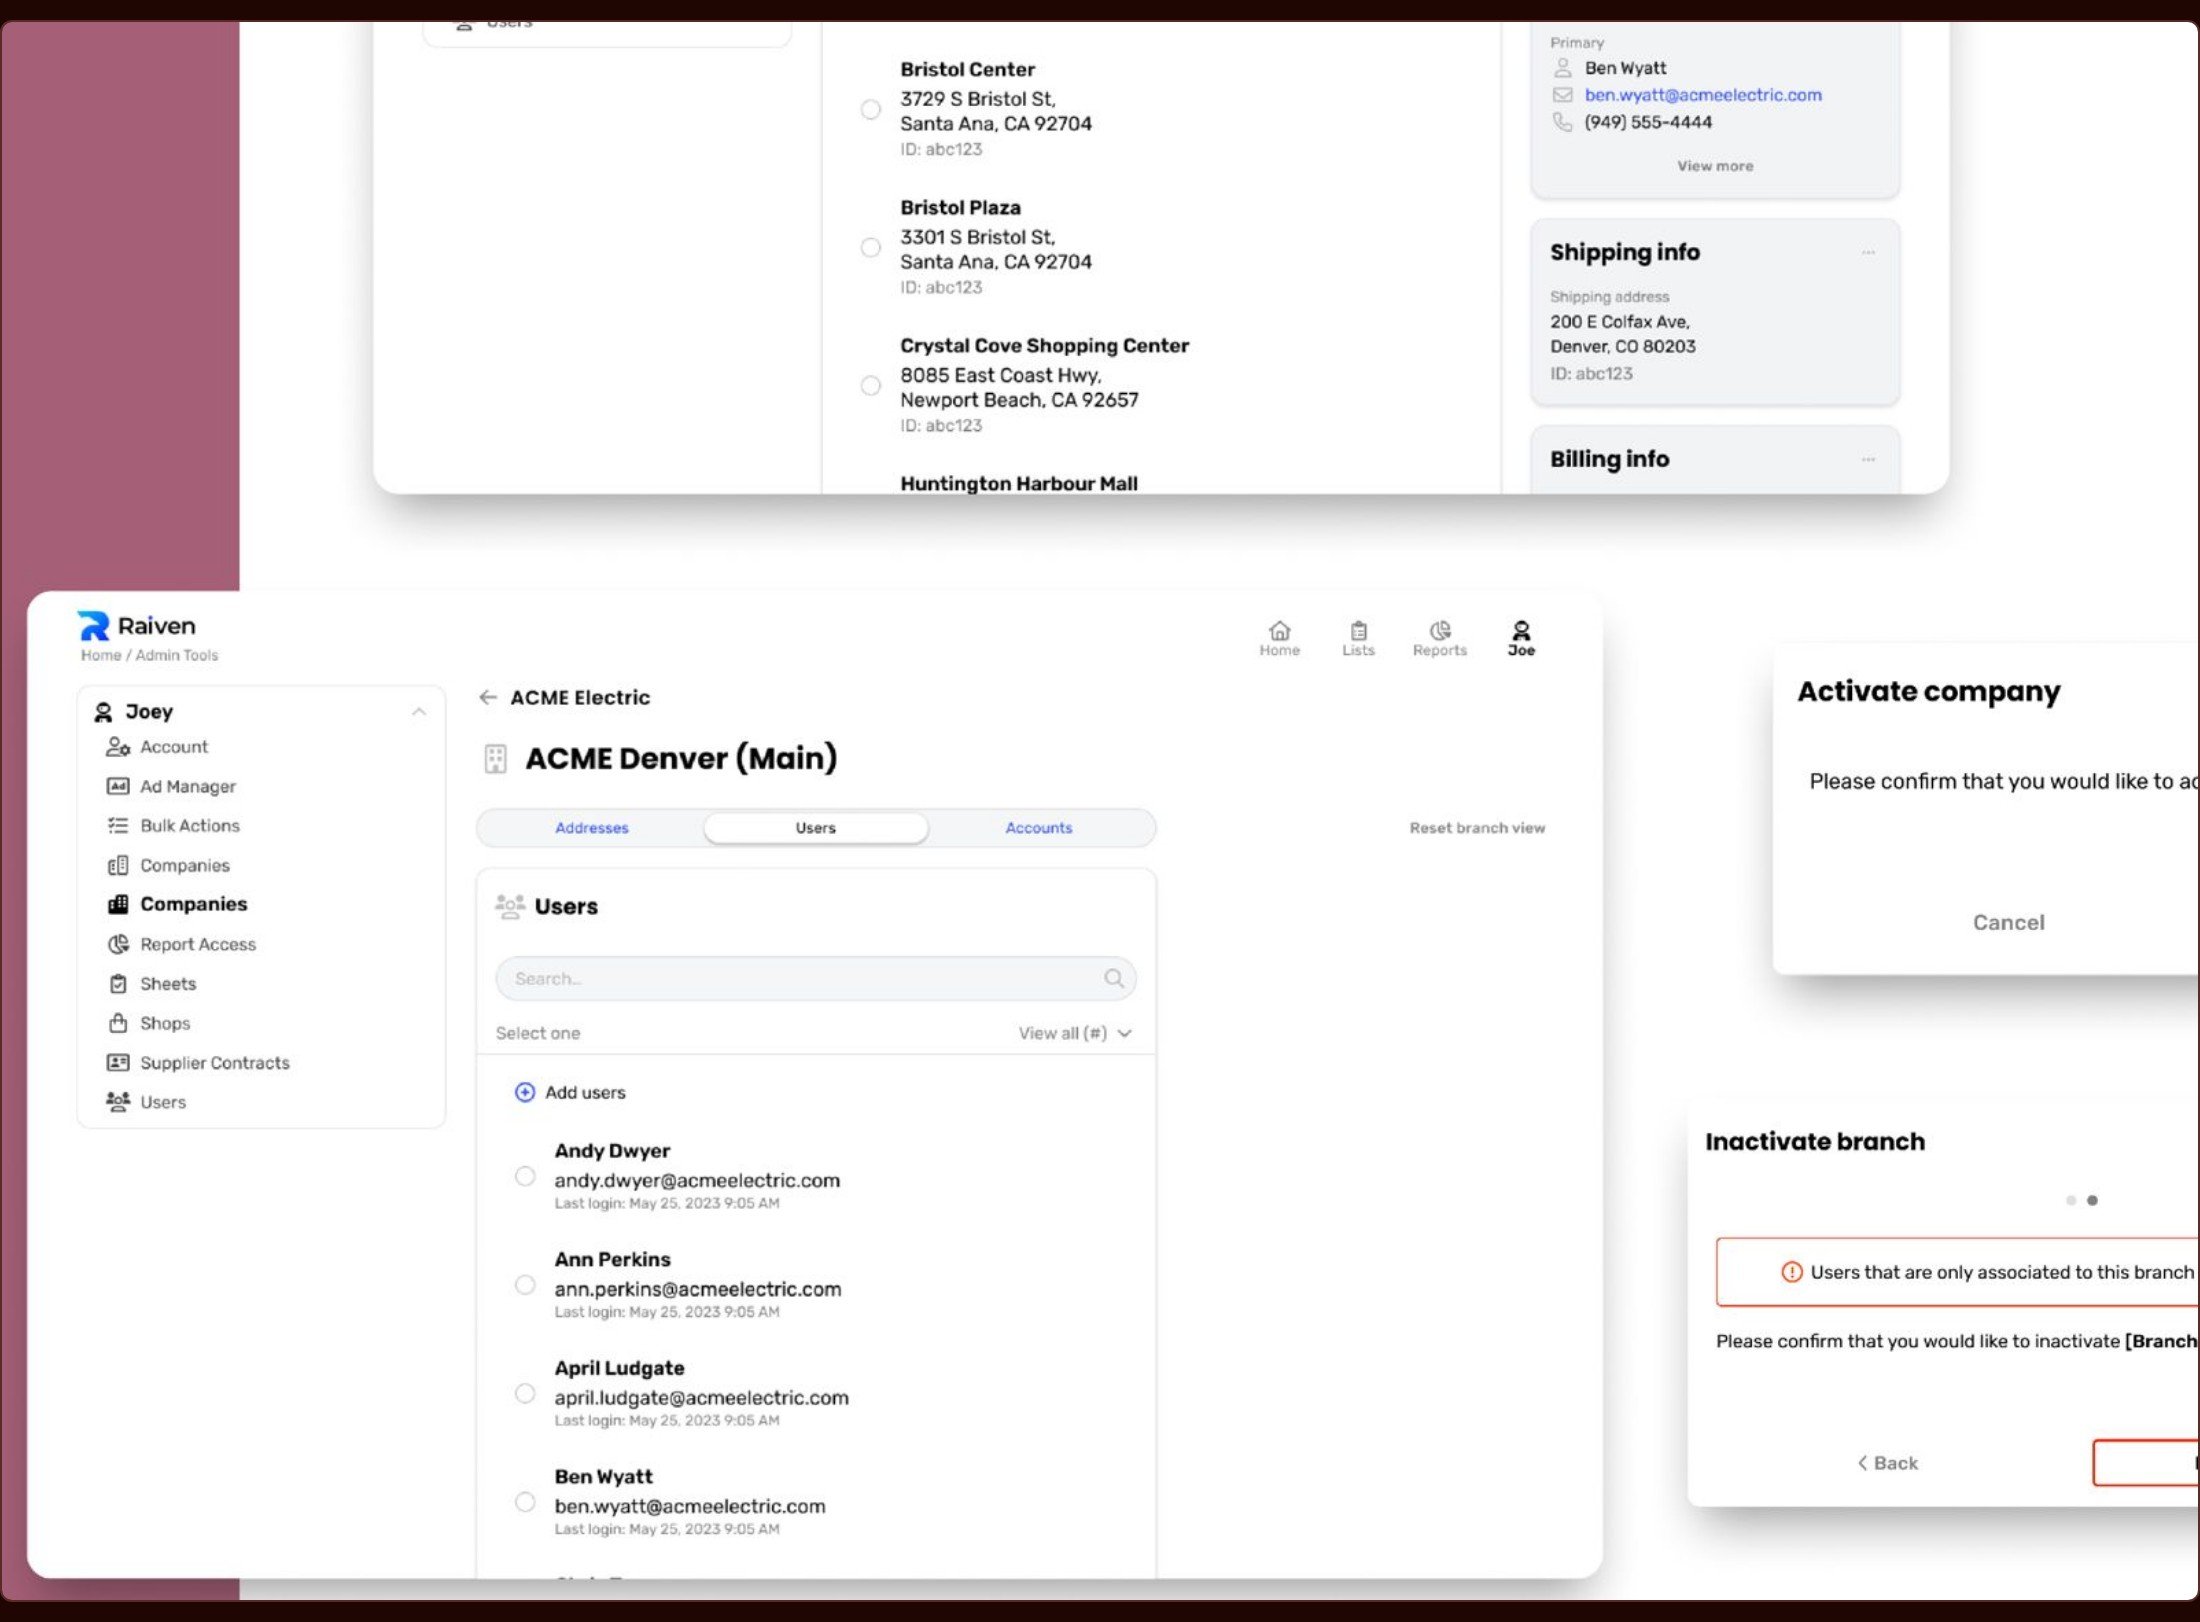The height and width of the screenshot is (1622, 2200).
Task: Open Report Access in sidebar
Action: [x=197, y=944]
